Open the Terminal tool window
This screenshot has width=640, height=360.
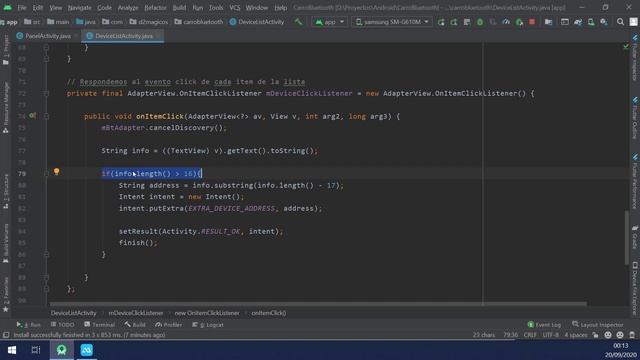(99, 325)
